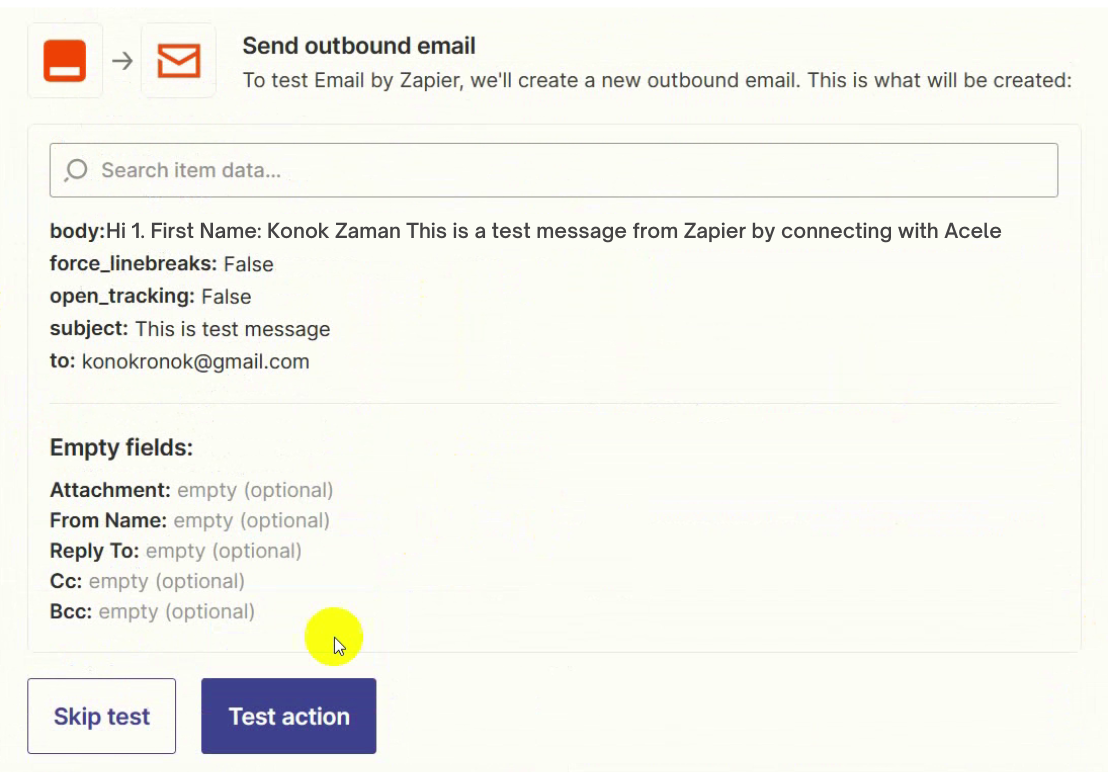Viewport: 1108px width, 779px height.
Task: Click the subject line value
Action: click(x=232, y=329)
